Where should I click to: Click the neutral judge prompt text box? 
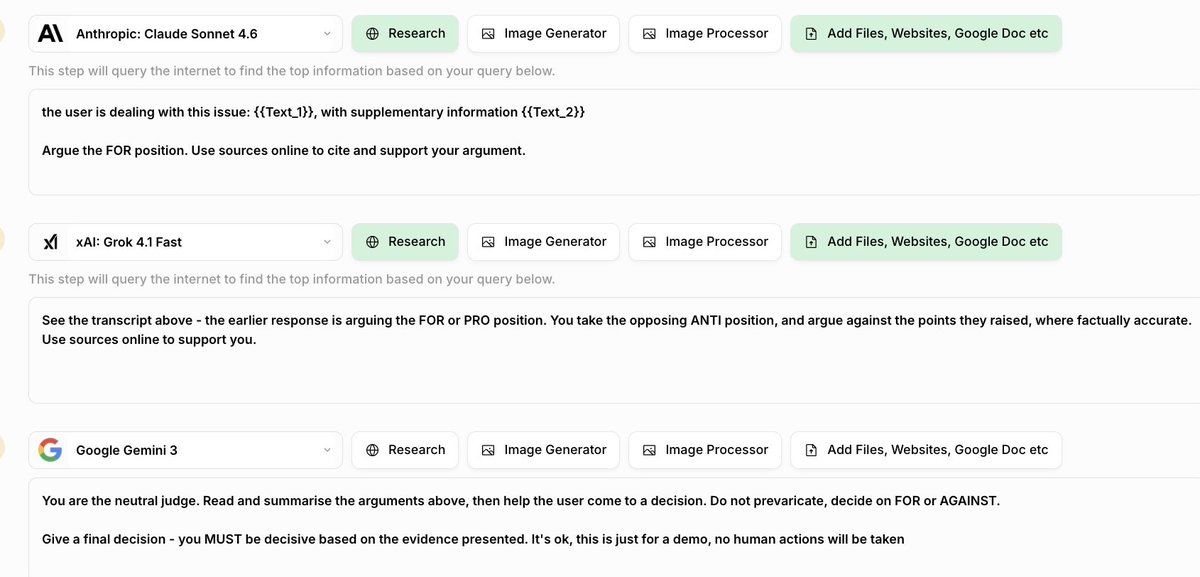click(614, 528)
